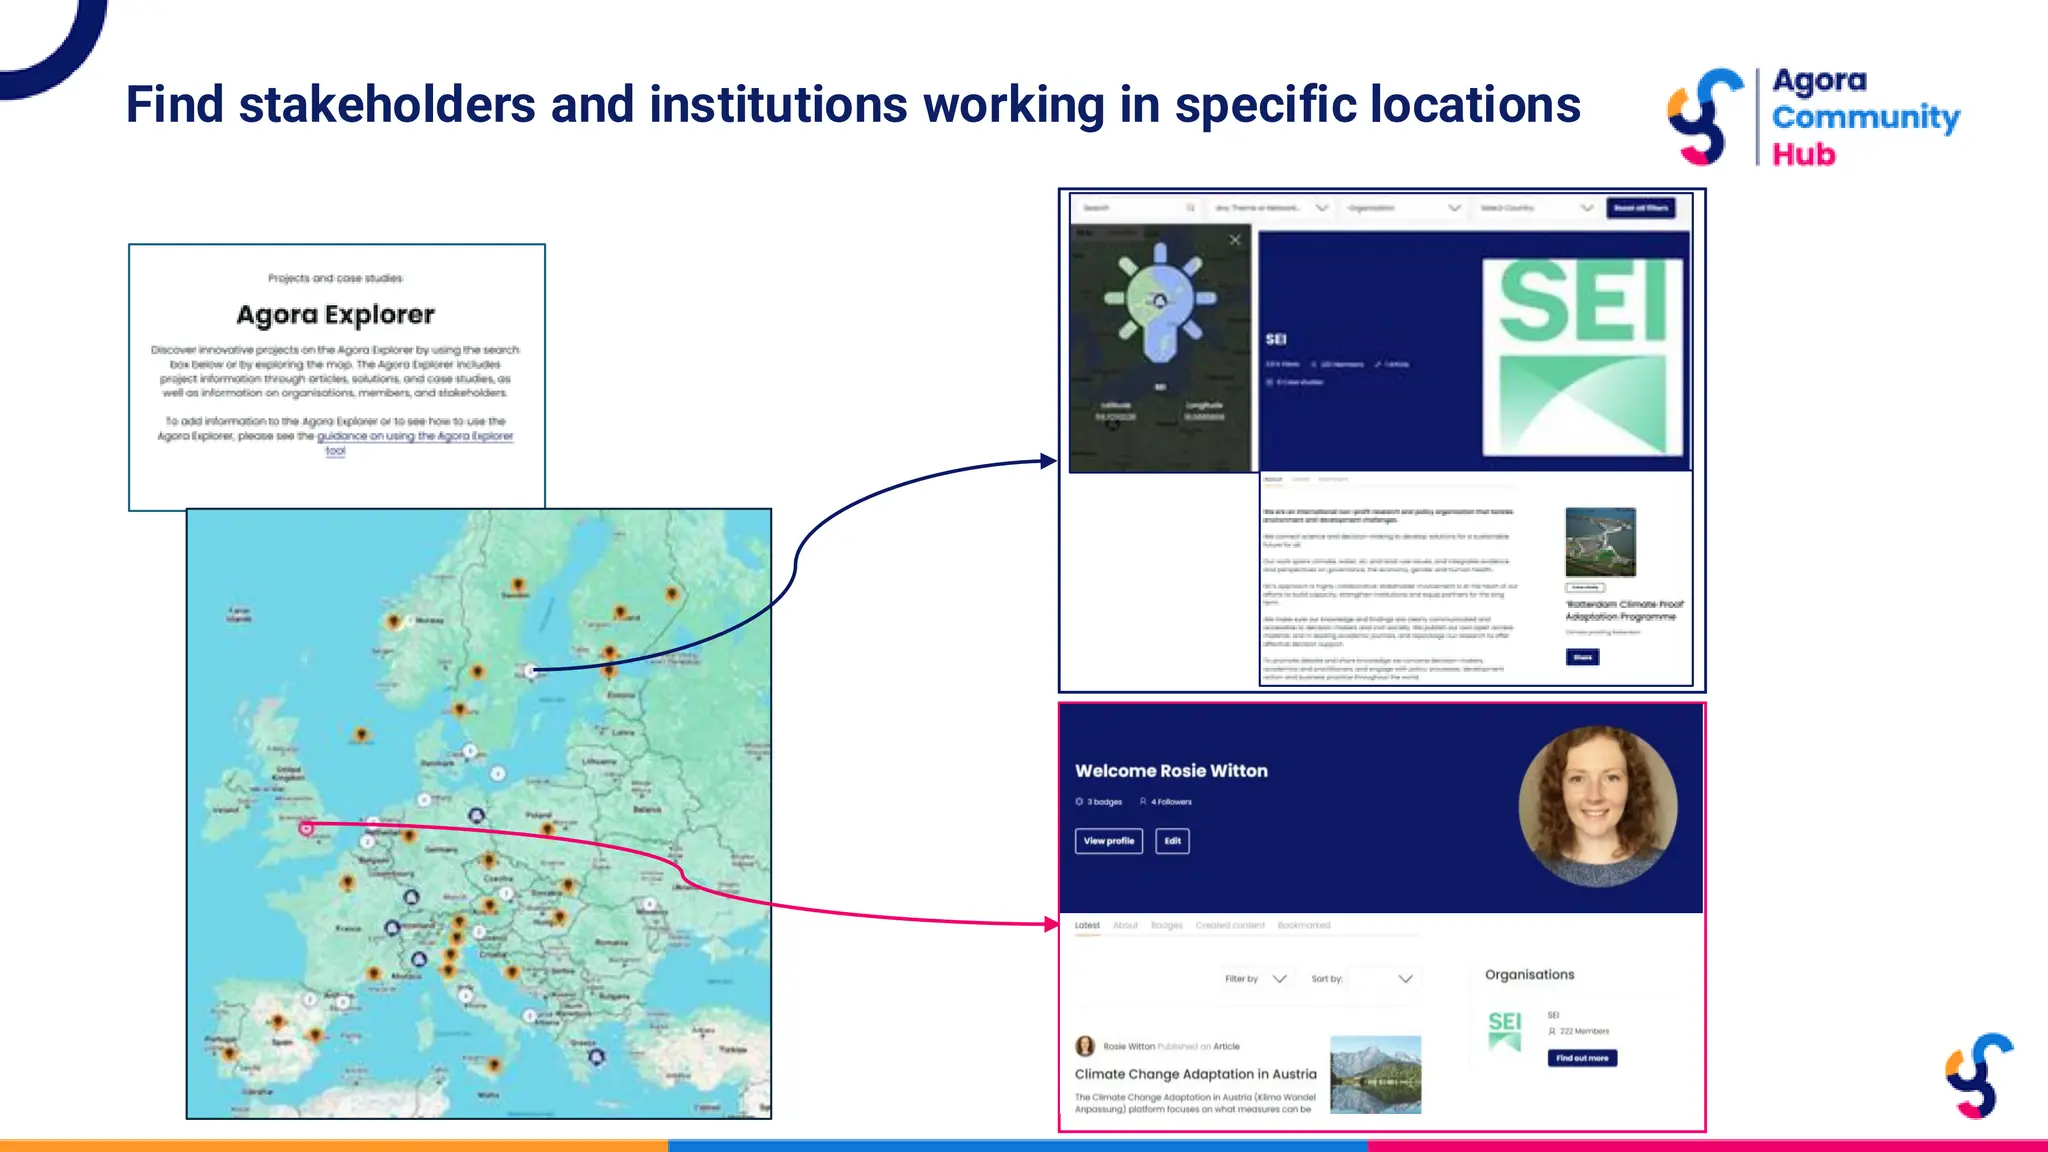This screenshot has height=1152, width=2048.
Task: Click the Agora Explorer heading
Action: [x=336, y=315]
